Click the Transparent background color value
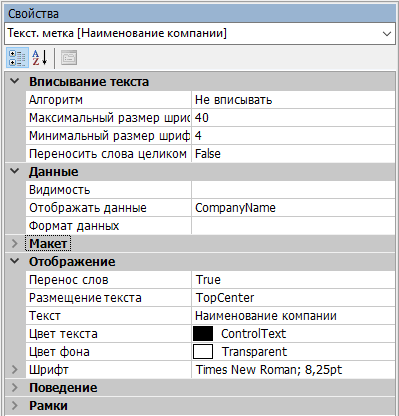This screenshot has width=399, height=416. (x=254, y=352)
